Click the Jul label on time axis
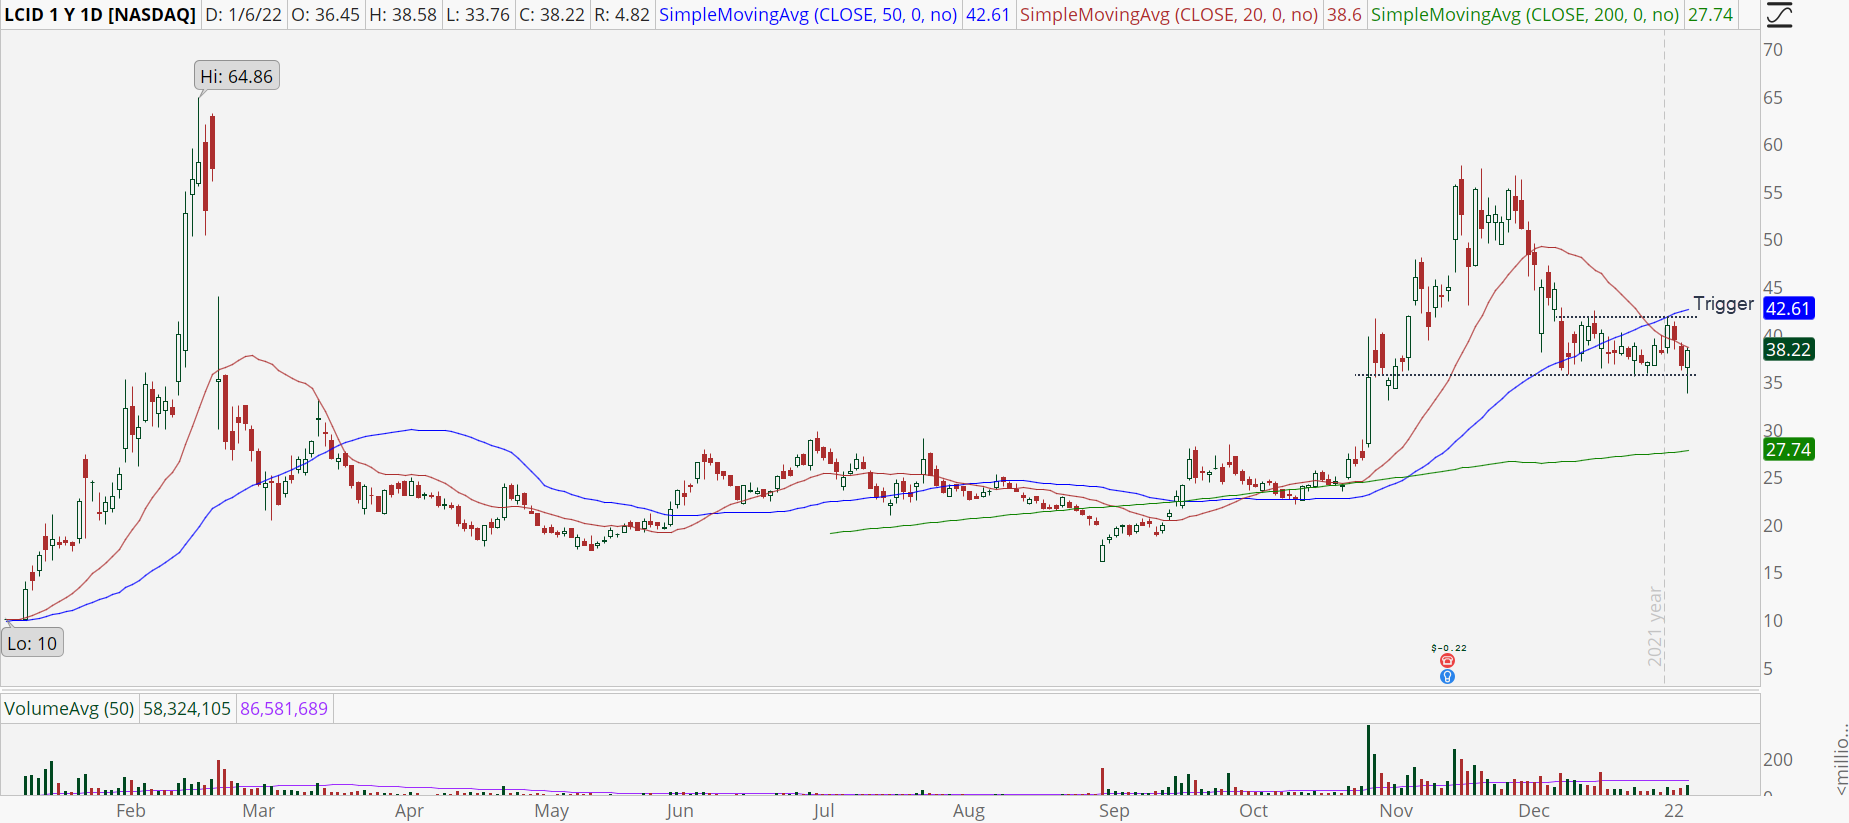This screenshot has width=1849, height=823. click(x=823, y=811)
